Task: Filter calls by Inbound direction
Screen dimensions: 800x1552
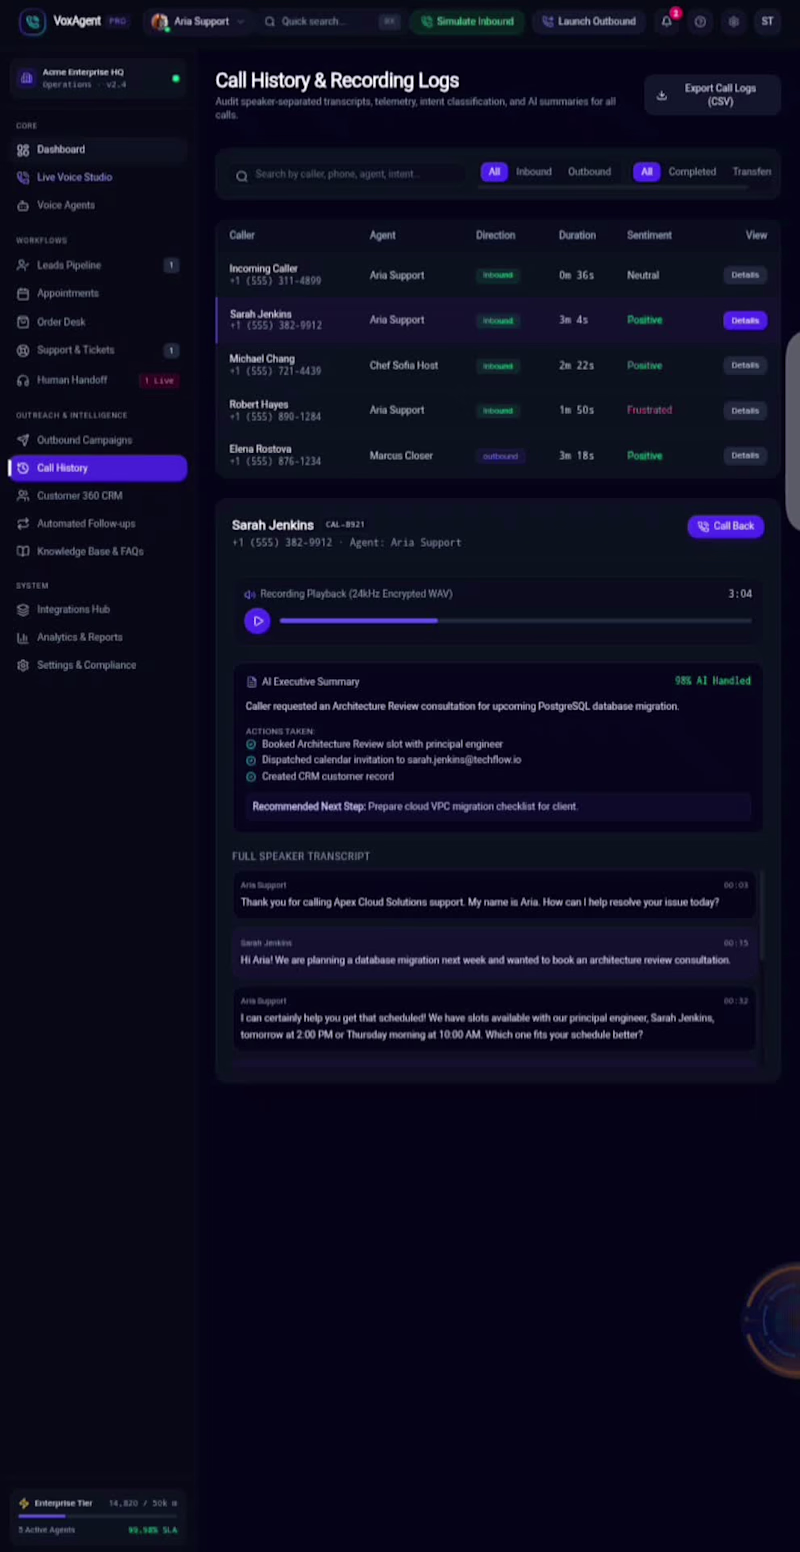Action: point(533,172)
